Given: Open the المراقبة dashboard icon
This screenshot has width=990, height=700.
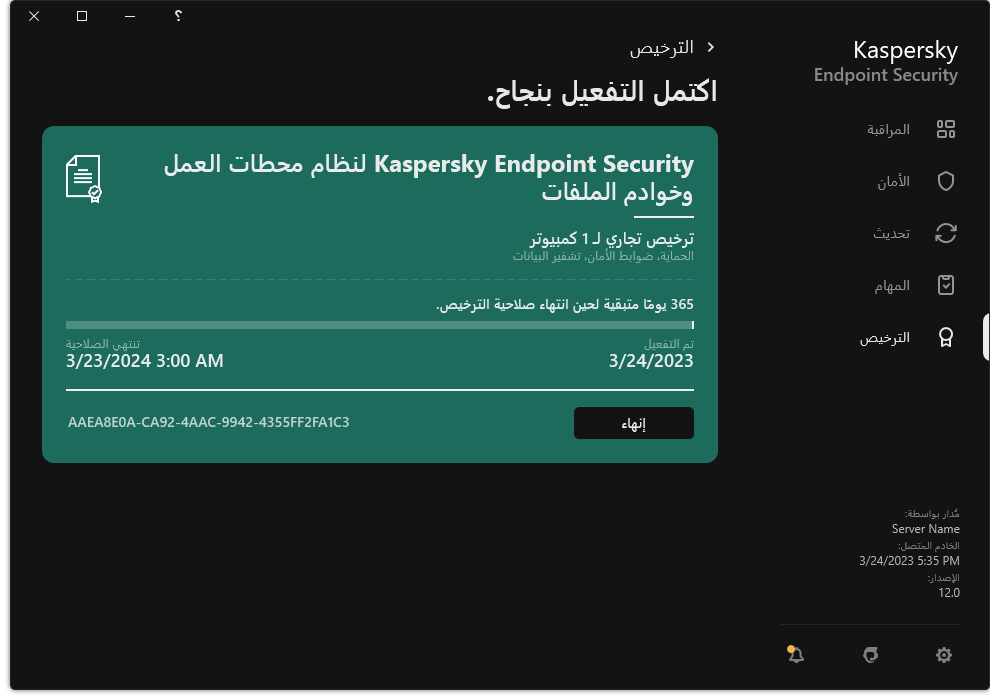Looking at the screenshot, I should click(945, 129).
